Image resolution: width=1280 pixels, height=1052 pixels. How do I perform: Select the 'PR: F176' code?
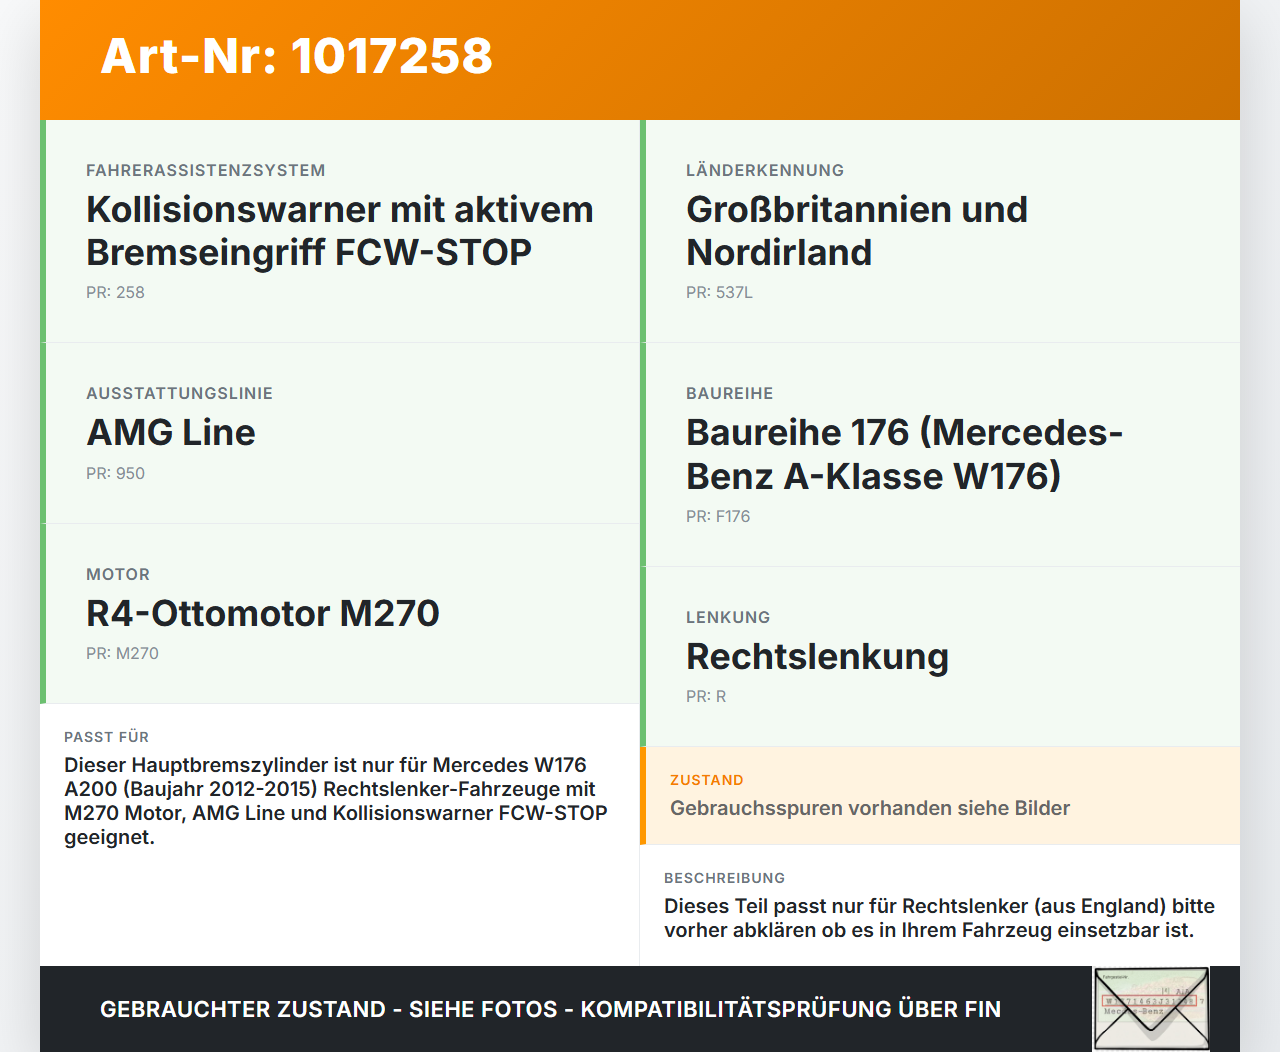tap(718, 516)
